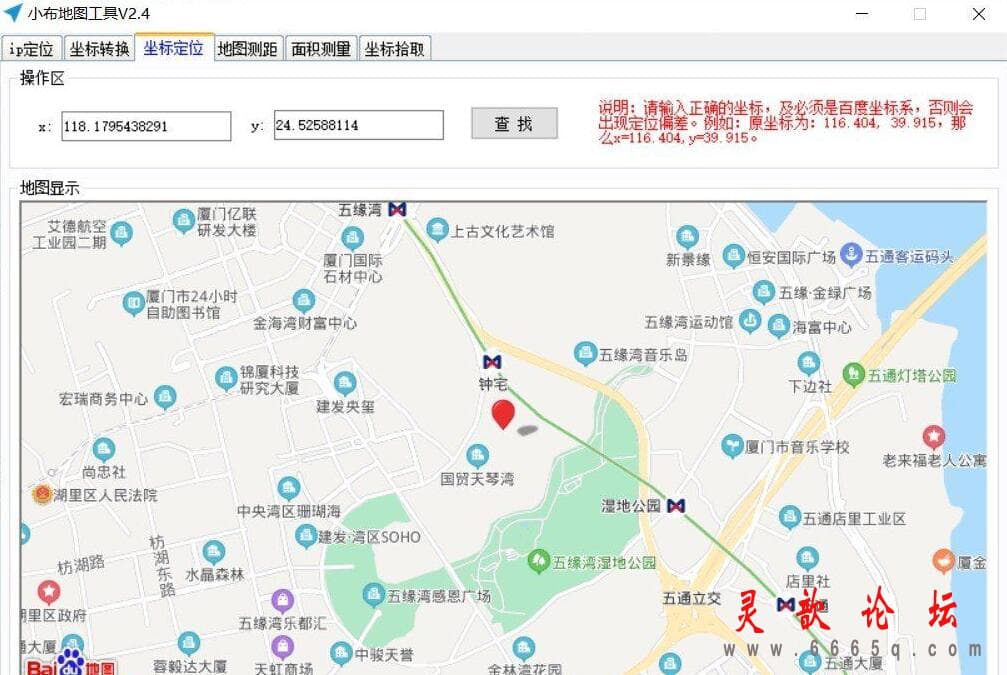
Task: Select the 坐标定位 tab
Action: coord(174,48)
